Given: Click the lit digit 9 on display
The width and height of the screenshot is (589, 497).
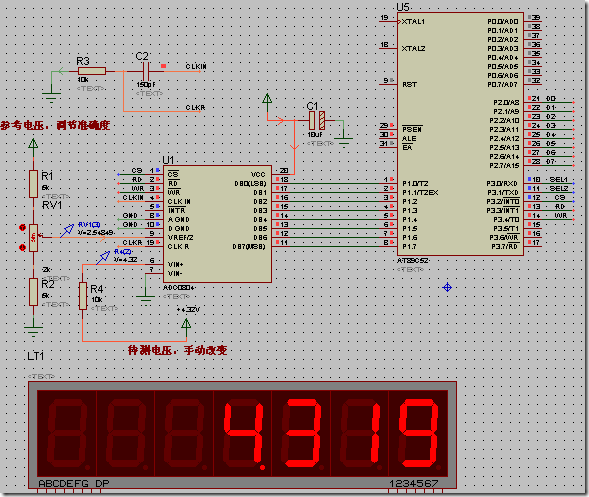Looking at the screenshot, I should 419,432.
